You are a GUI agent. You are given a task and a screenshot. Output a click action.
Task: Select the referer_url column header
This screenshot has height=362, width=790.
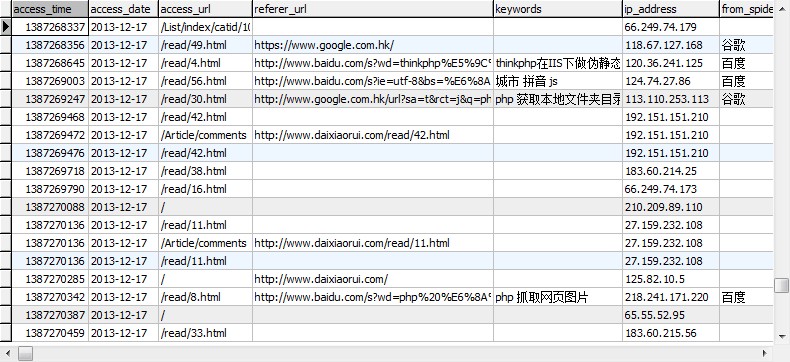372,9
